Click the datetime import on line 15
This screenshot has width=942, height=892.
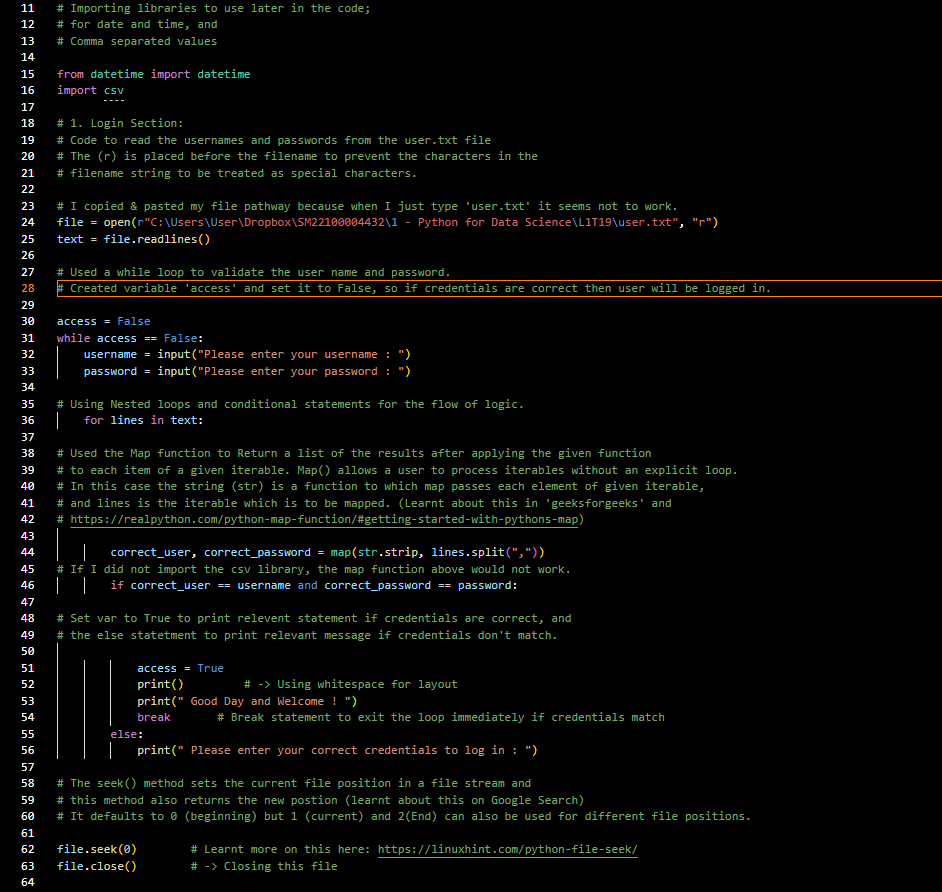[x=150, y=73]
